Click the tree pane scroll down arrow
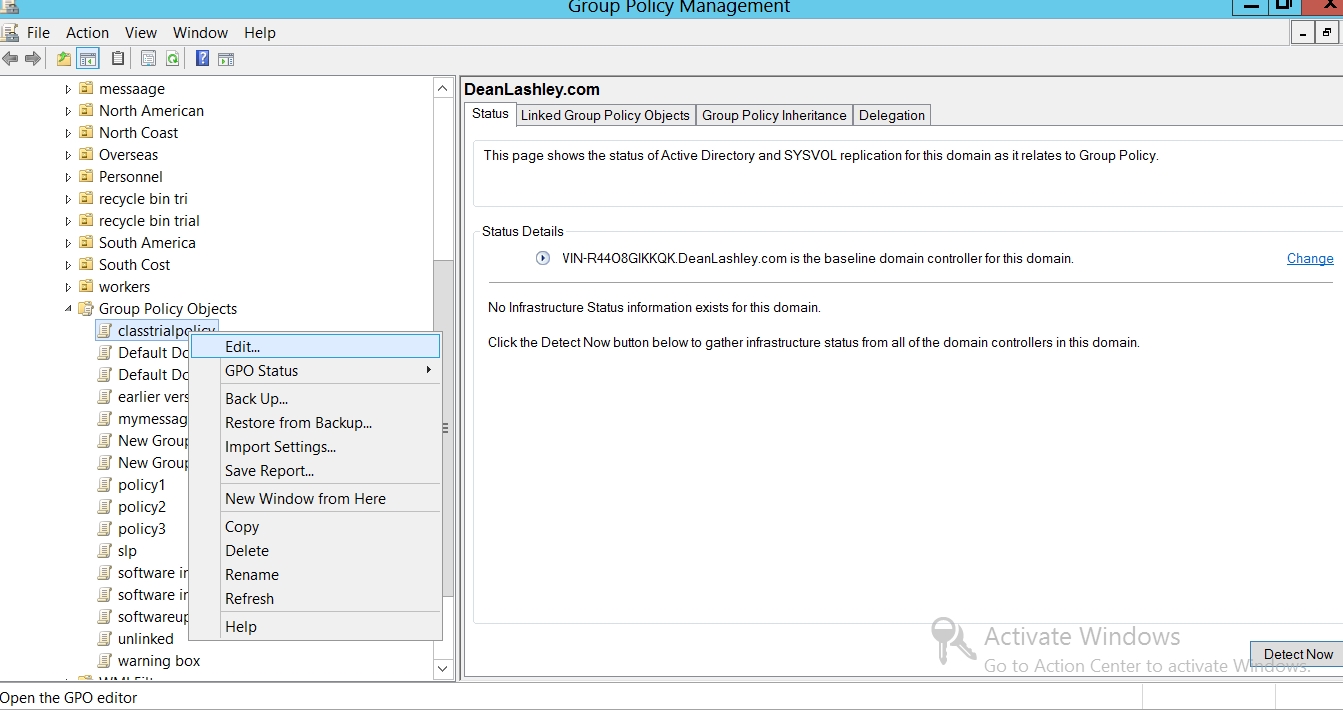 [443, 667]
